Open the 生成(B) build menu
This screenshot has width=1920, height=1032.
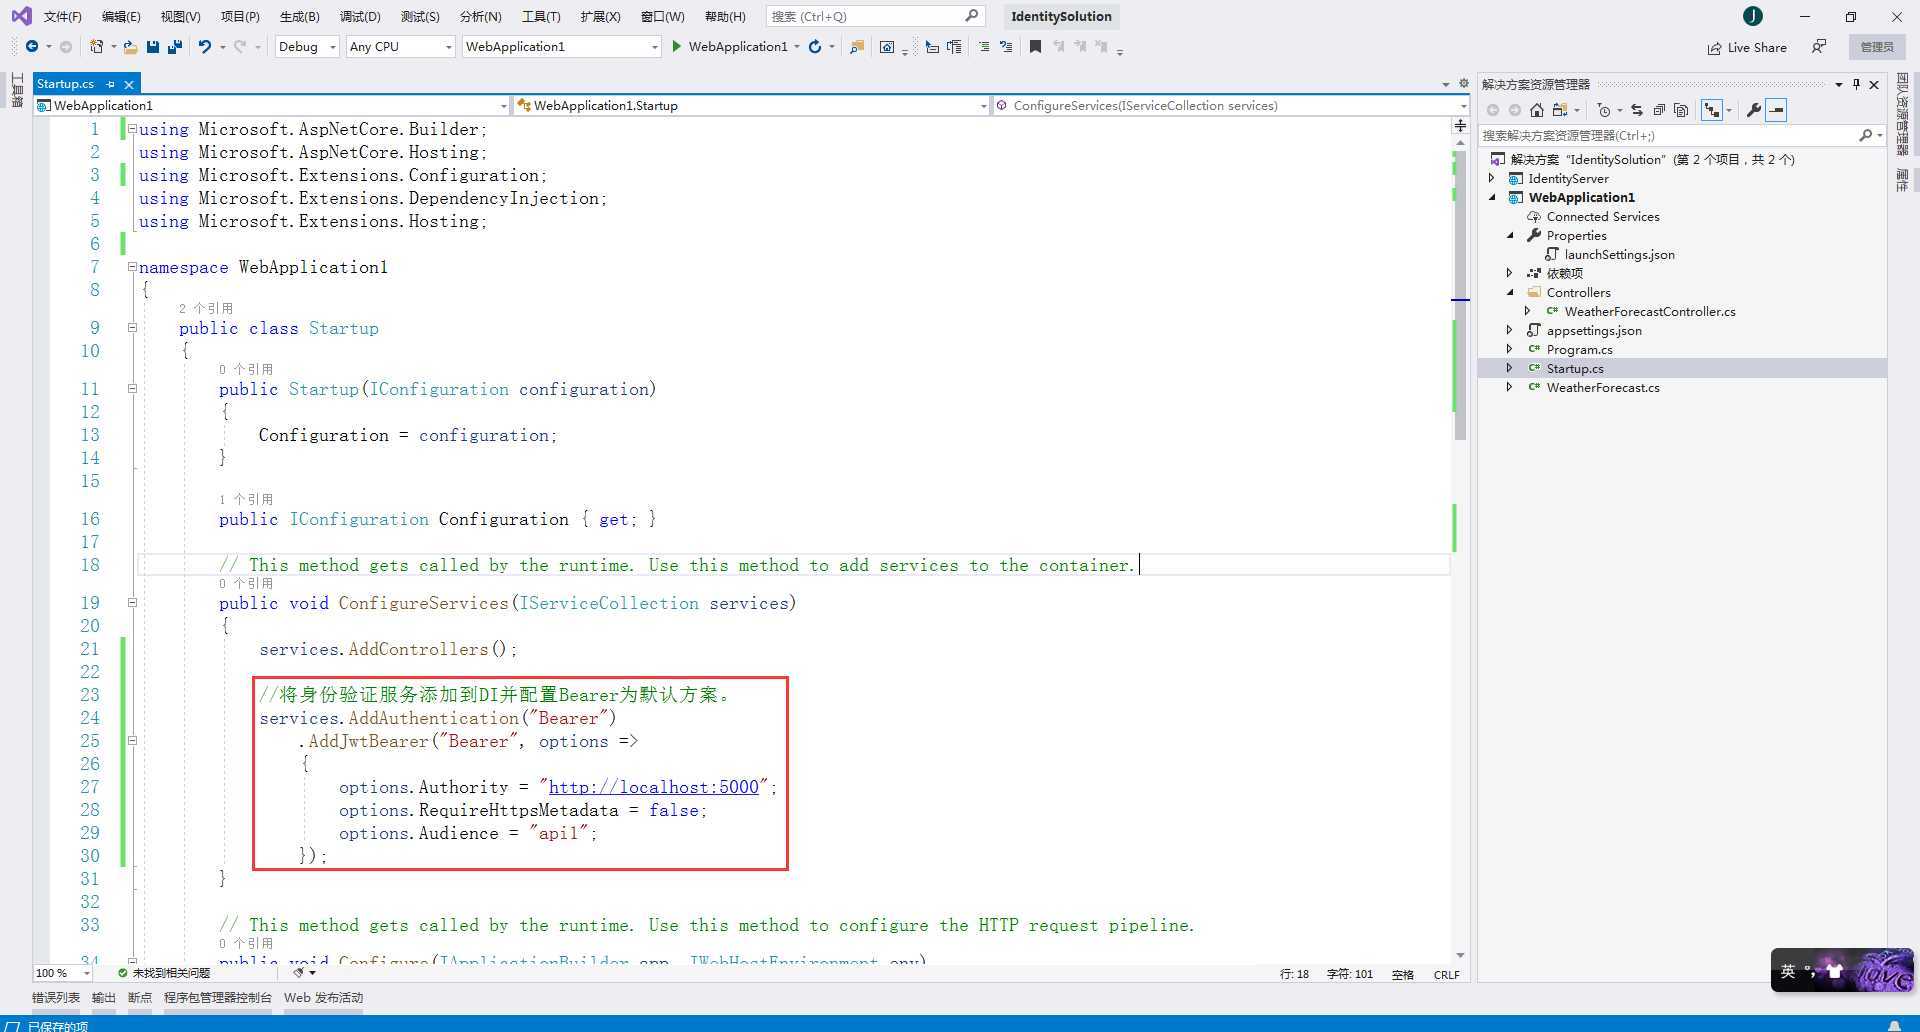tap(299, 16)
